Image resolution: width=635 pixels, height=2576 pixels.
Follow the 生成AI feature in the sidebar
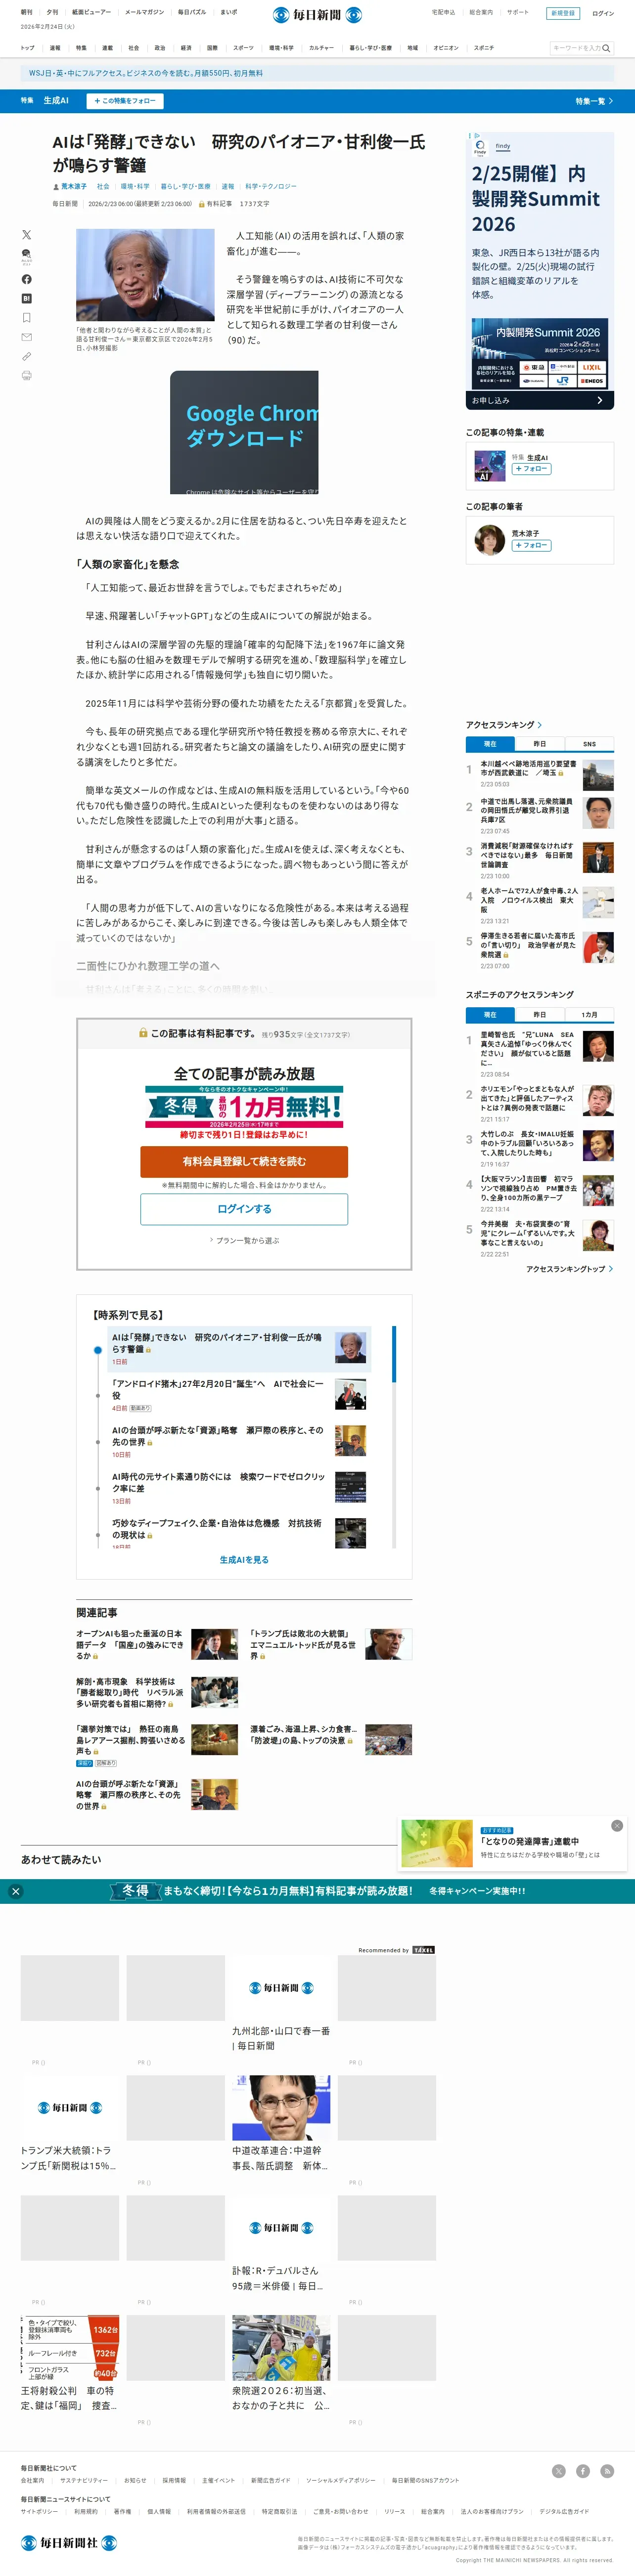point(531,469)
